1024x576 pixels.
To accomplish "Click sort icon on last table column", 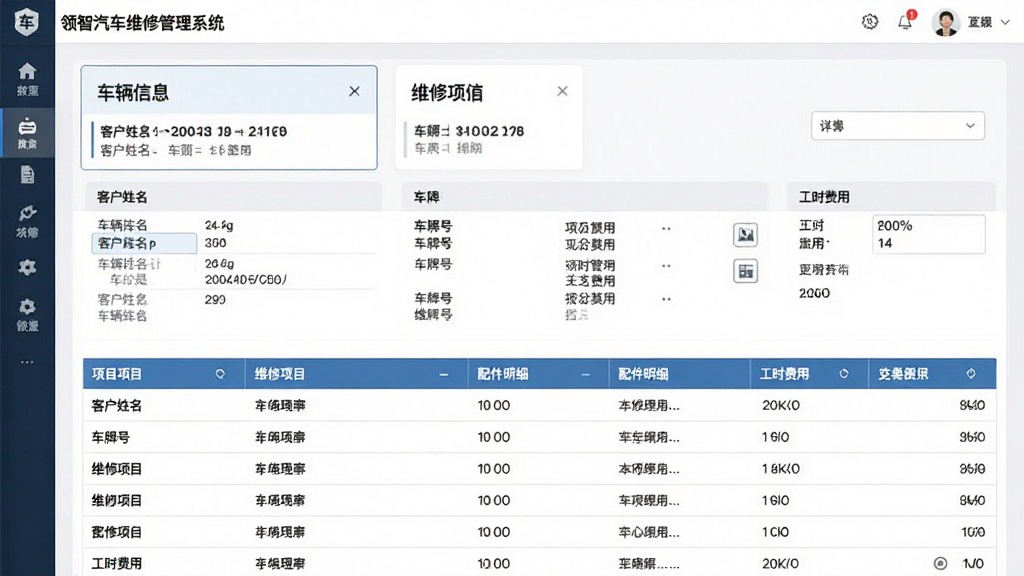I will [x=971, y=374].
